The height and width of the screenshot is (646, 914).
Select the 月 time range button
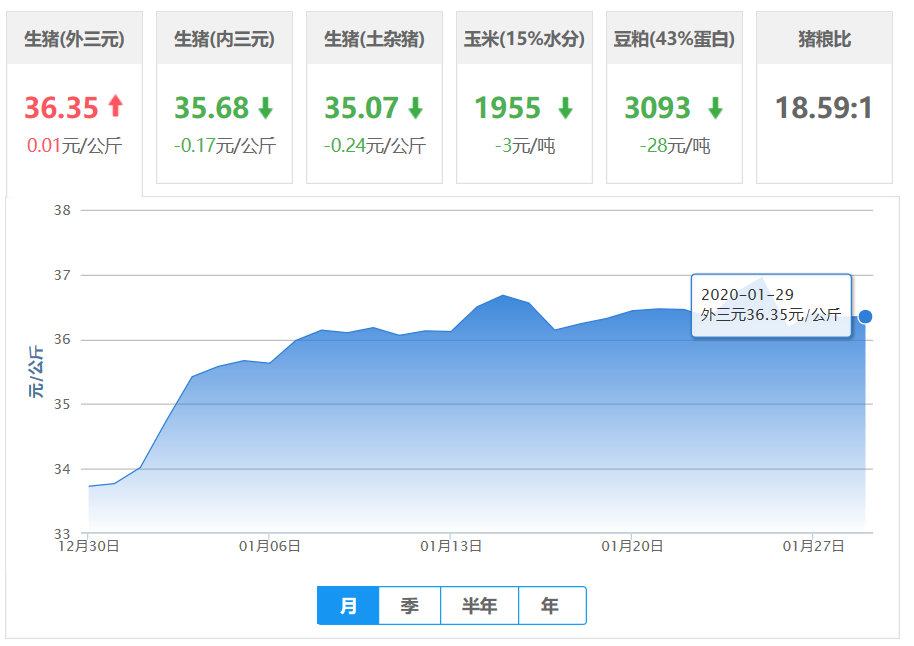[x=348, y=606]
